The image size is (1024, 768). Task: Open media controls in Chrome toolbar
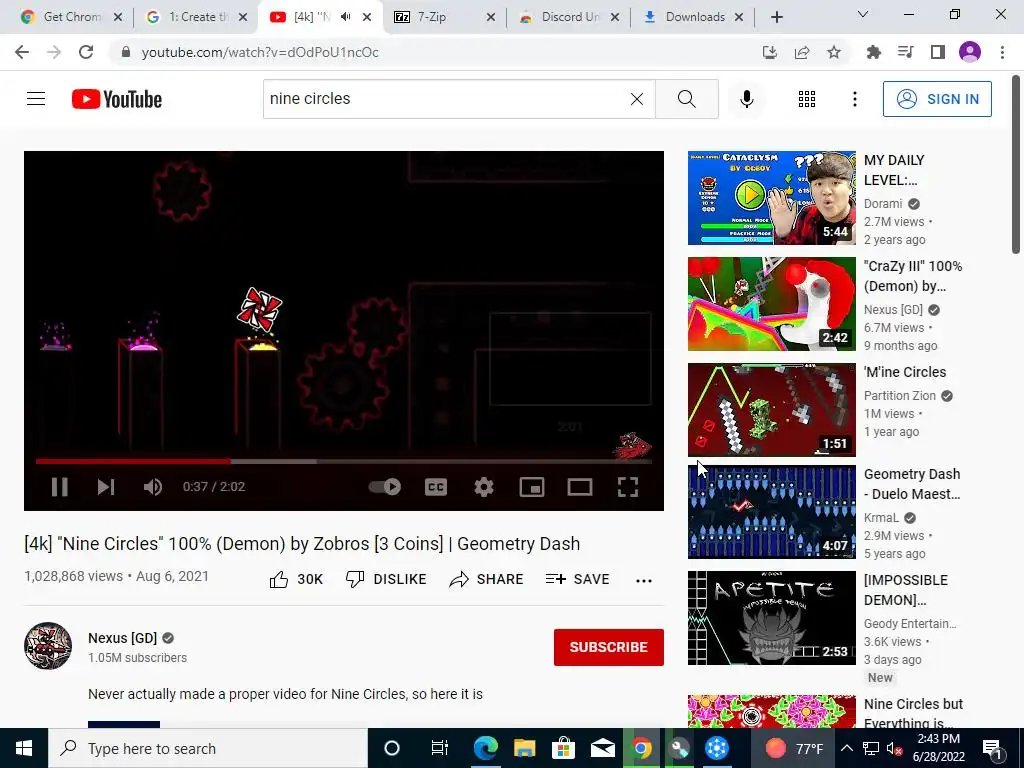pyautogui.click(x=906, y=52)
